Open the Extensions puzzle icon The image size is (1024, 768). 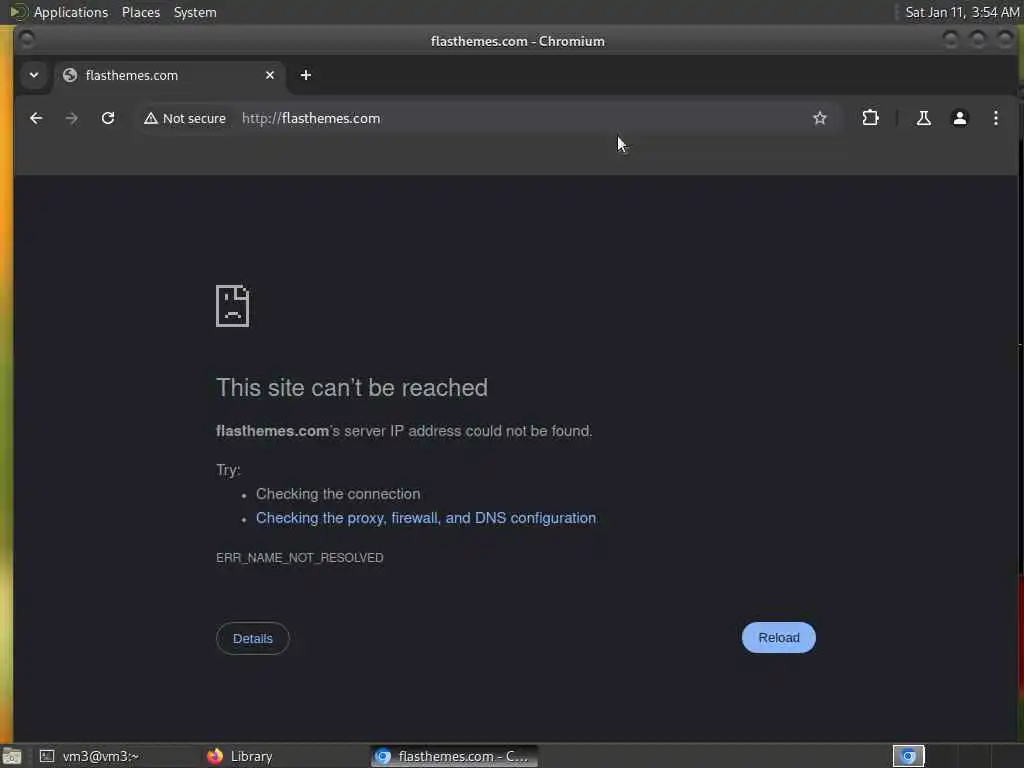[870, 118]
